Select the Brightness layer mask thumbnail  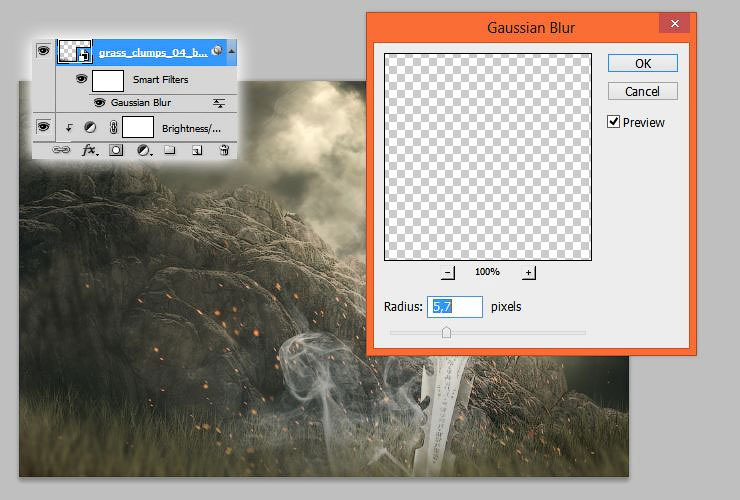pos(138,127)
